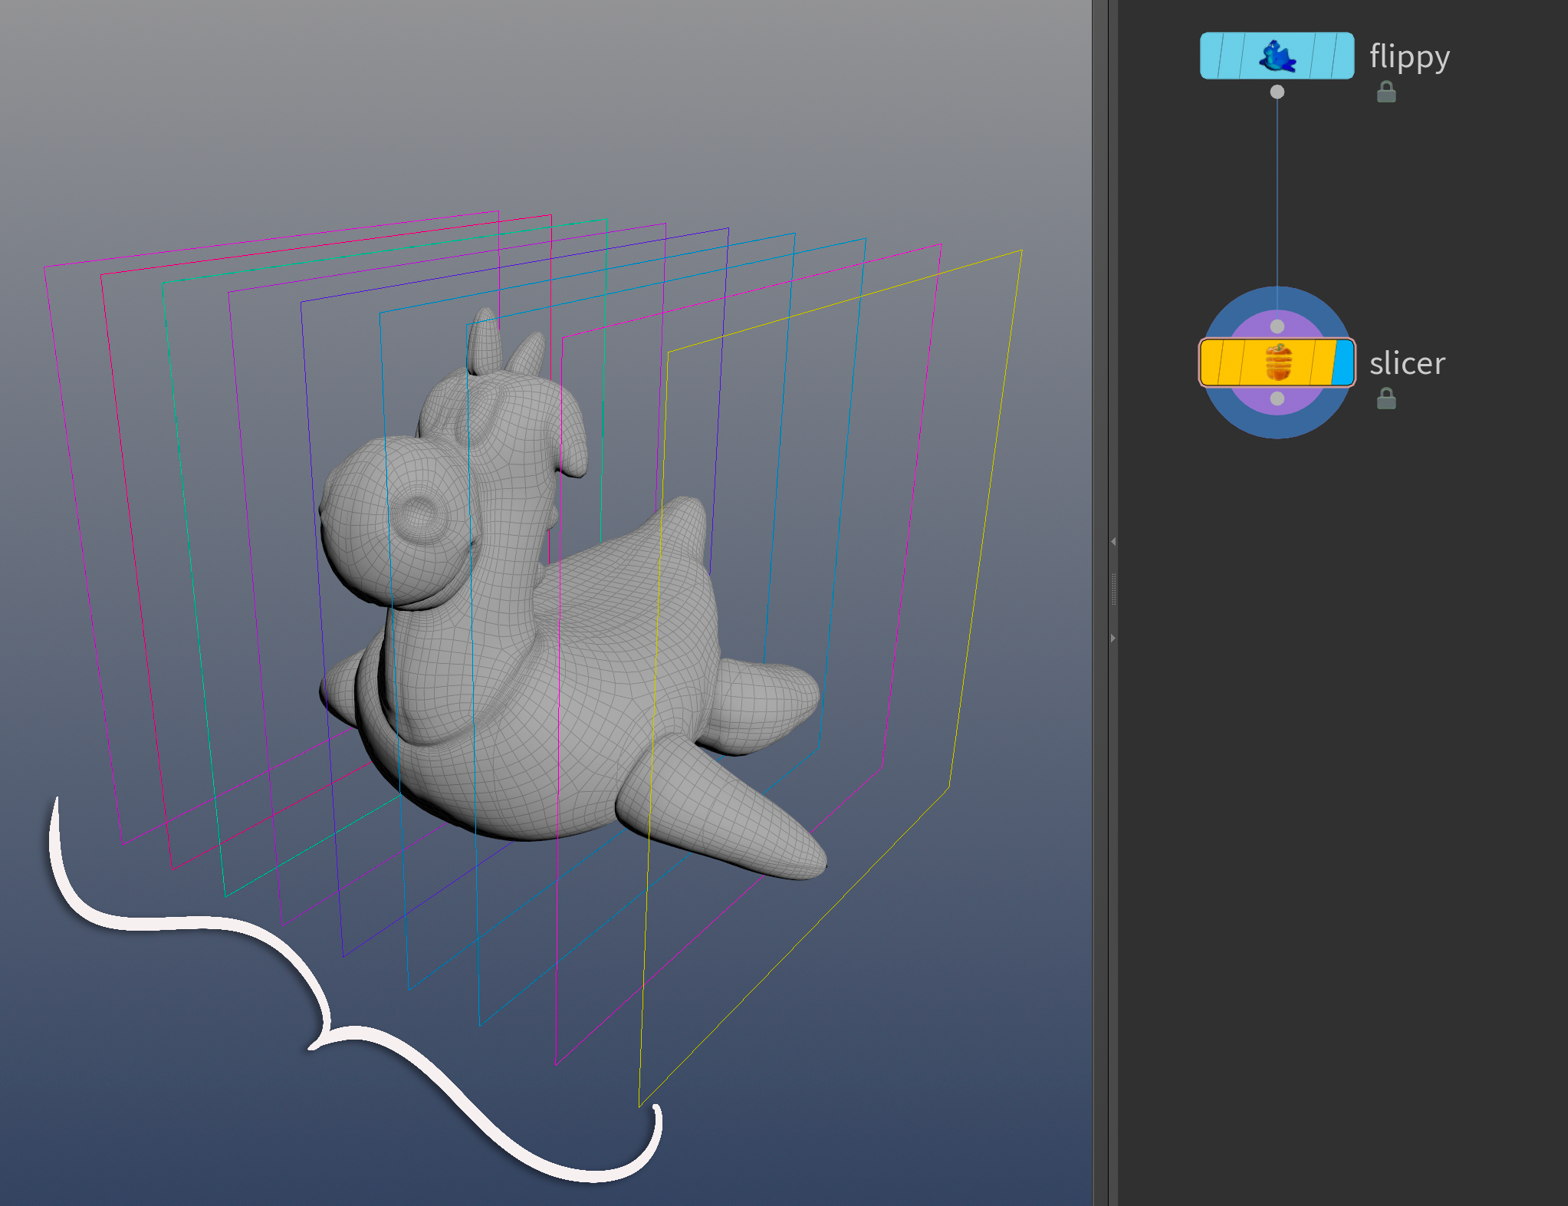The height and width of the screenshot is (1206, 1568).
Task: Toggle the blue display flag on slicer node
Action: click(1343, 362)
